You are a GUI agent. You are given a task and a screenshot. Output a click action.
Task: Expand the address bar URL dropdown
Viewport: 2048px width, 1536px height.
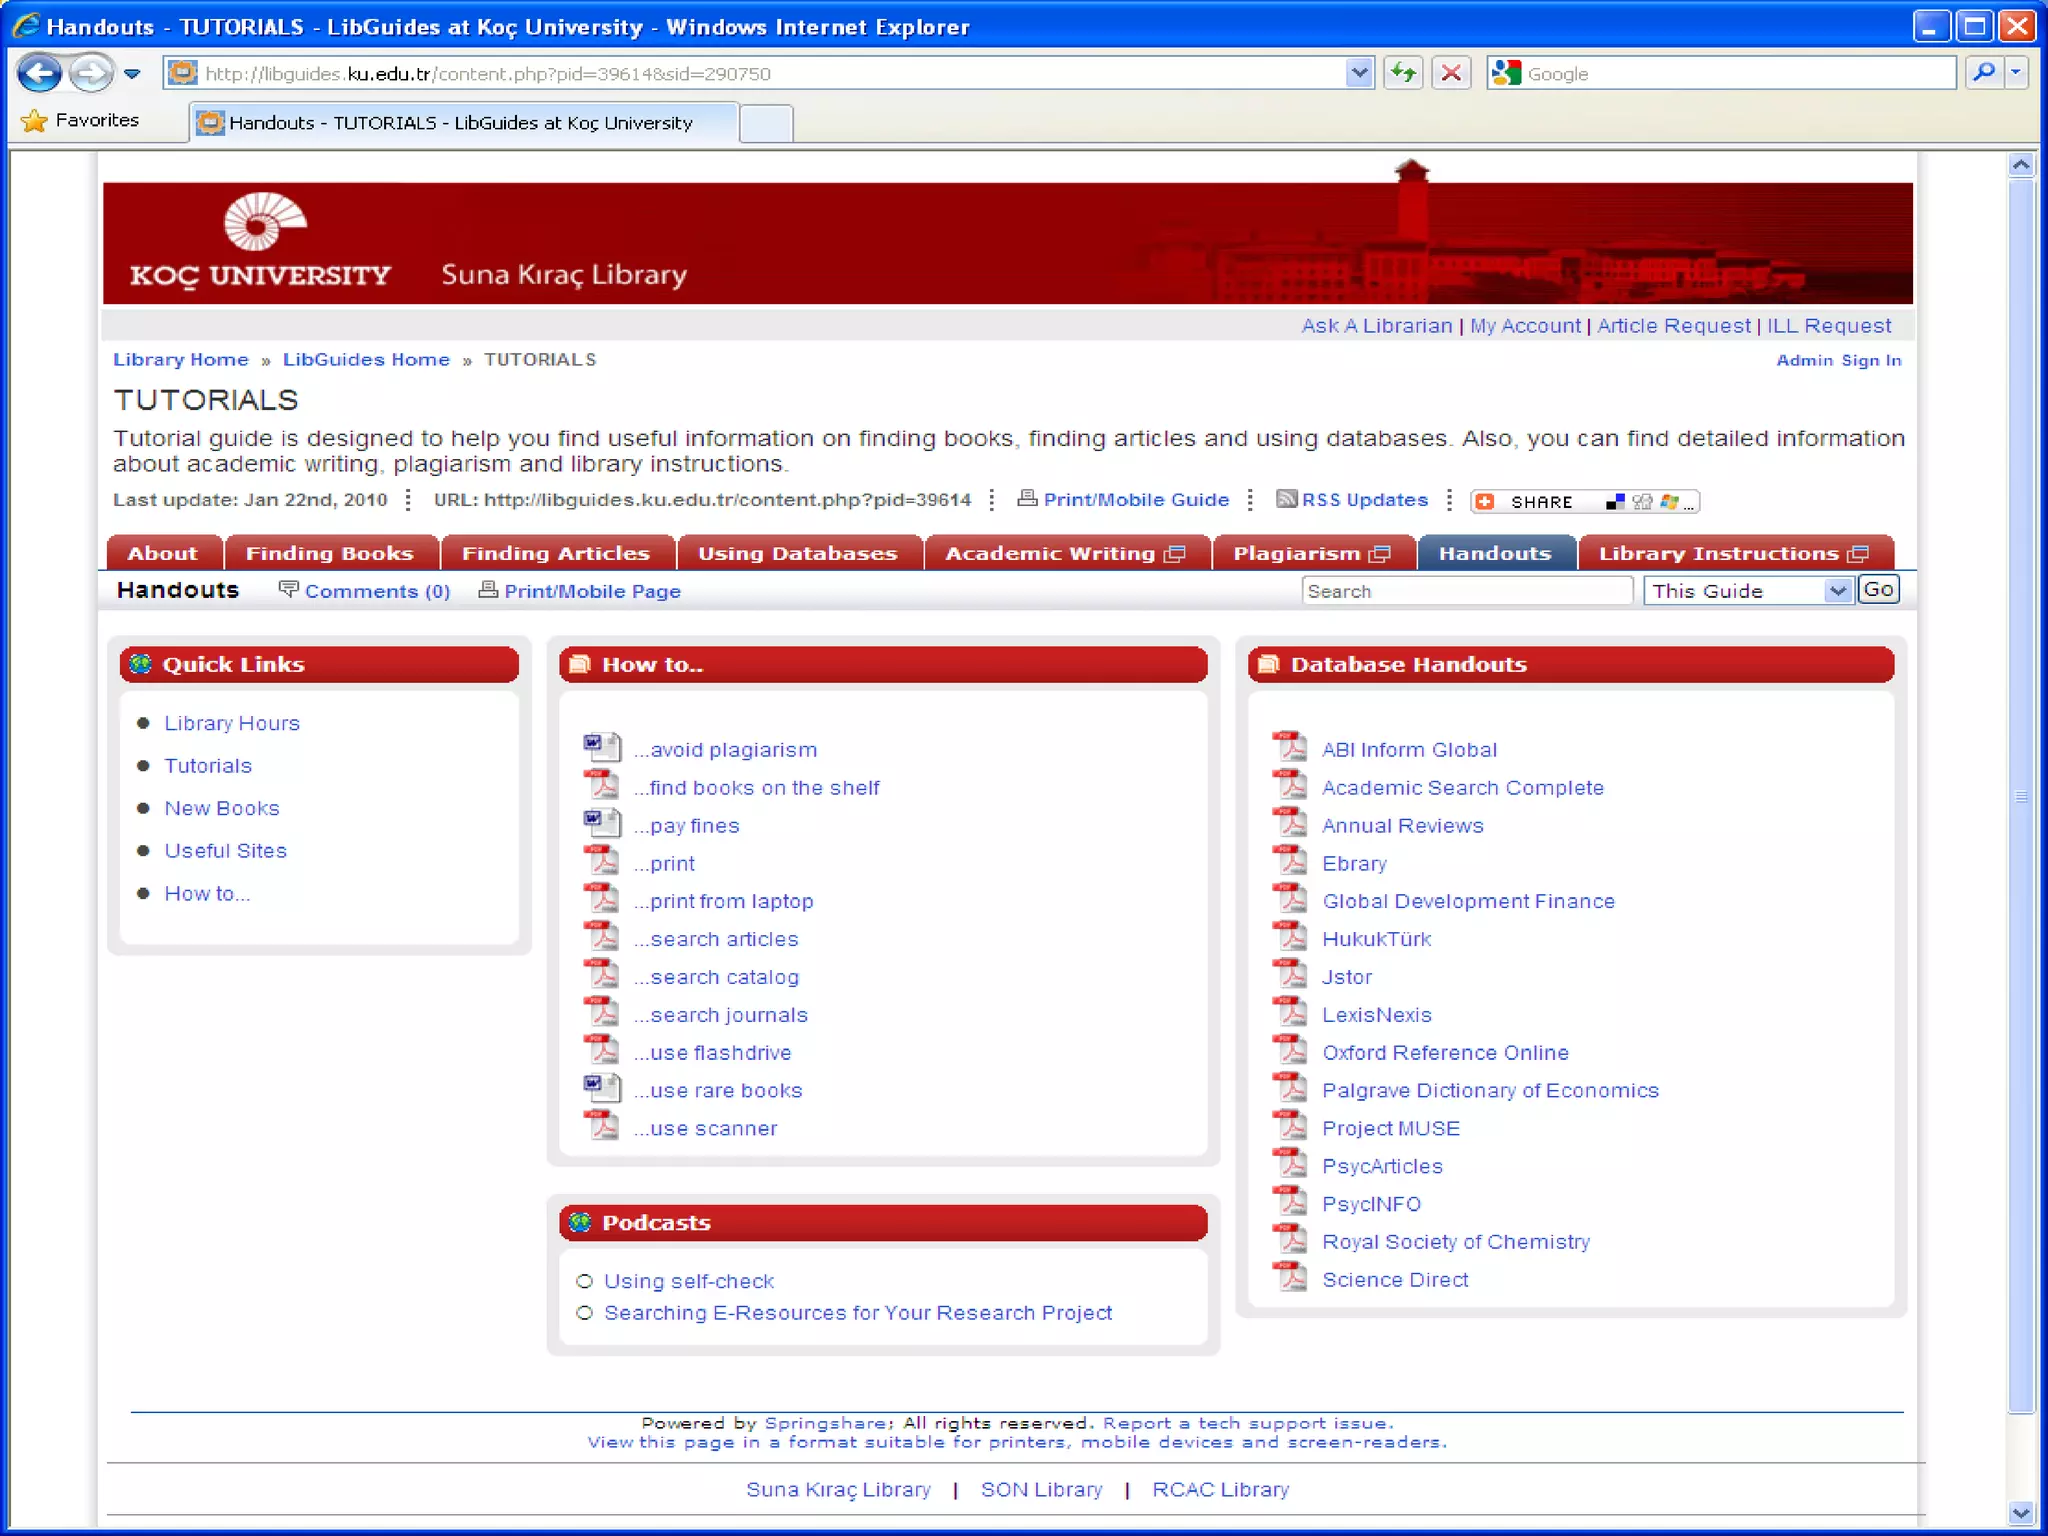1358,73
